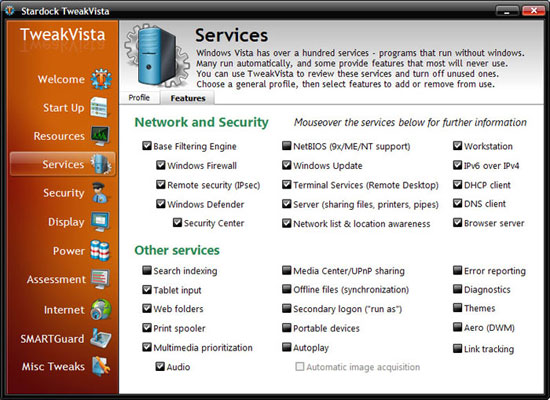
Task: Click the Misc Tweaks tools icon
Action: coord(101,366)
